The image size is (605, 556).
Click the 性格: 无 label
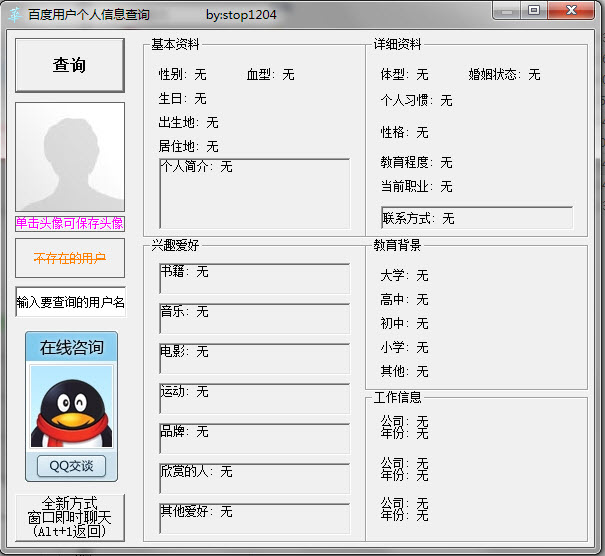click(x=404, y=132)
